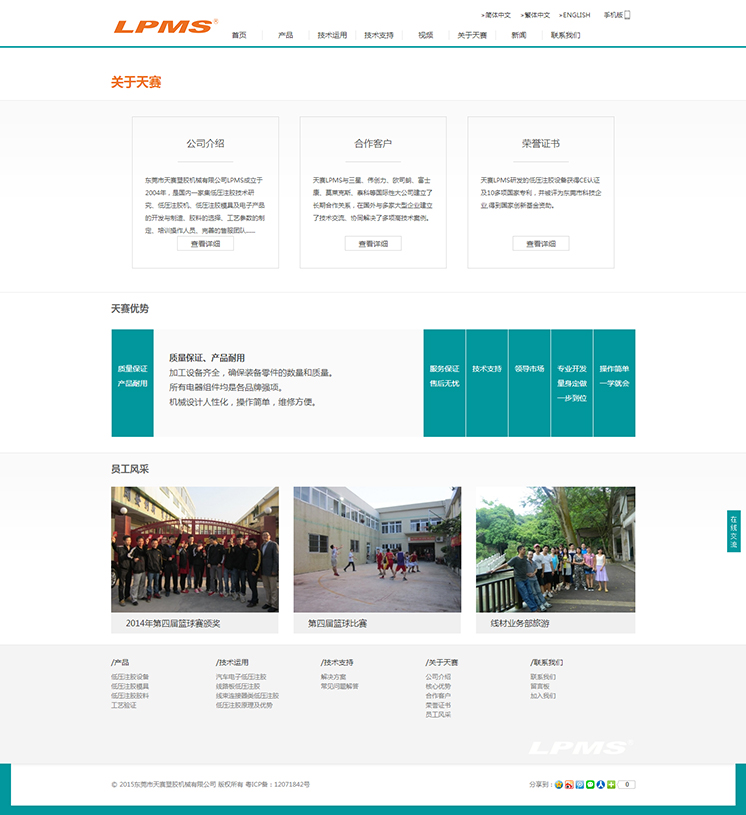Screen dimensions: 746x815
Task: Open the 2014年第四届篮球赛颁奖 photo
Action: click(195, 549)
